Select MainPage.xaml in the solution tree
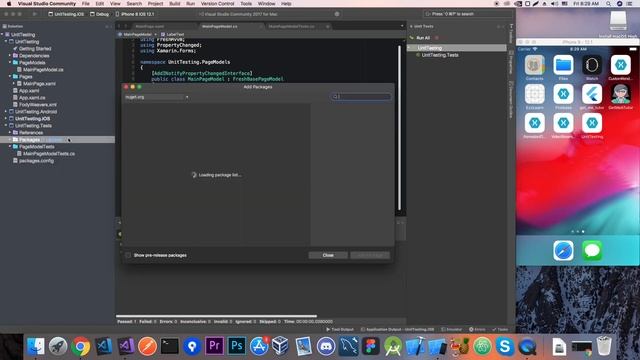This screenshot has width=640, height=360. click(39, 84)
